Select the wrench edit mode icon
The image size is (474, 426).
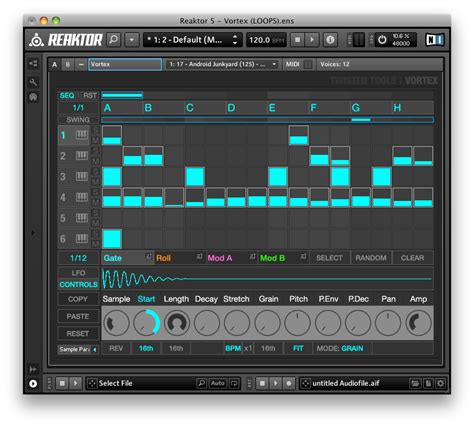pyautogui.click(x=33, y=82)
